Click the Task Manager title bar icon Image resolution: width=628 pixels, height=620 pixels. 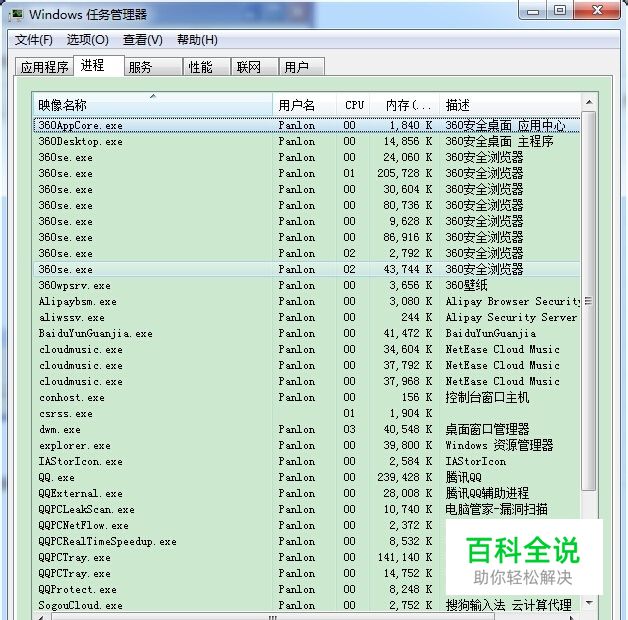point(17,15)
